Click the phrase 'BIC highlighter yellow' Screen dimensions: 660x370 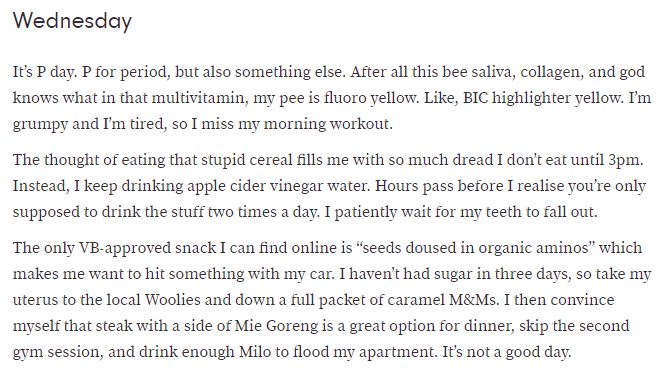tap(542, 98)
